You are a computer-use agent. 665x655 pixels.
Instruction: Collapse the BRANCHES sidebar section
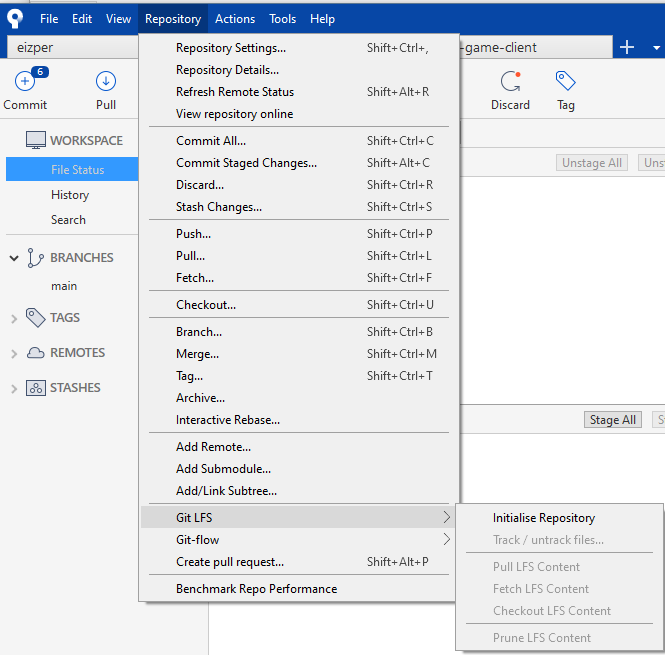(14, 258)
